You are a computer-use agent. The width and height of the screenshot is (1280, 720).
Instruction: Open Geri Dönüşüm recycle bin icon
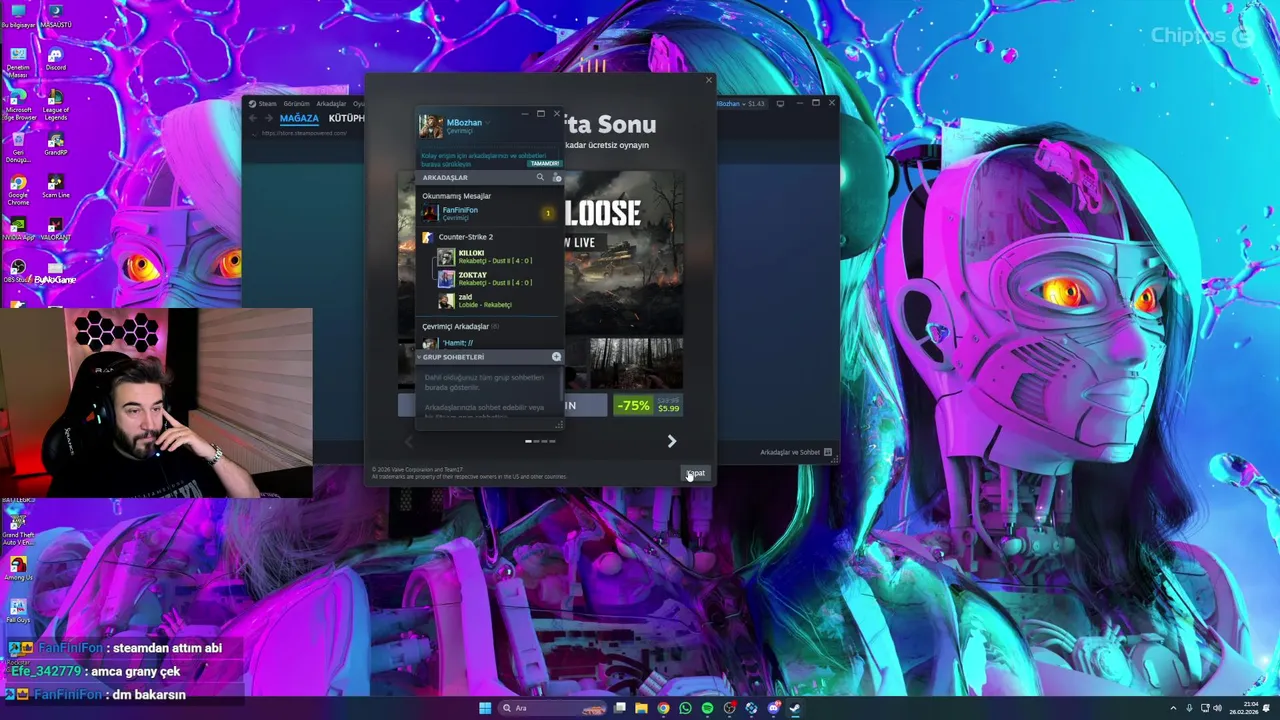tap(17, 148)
